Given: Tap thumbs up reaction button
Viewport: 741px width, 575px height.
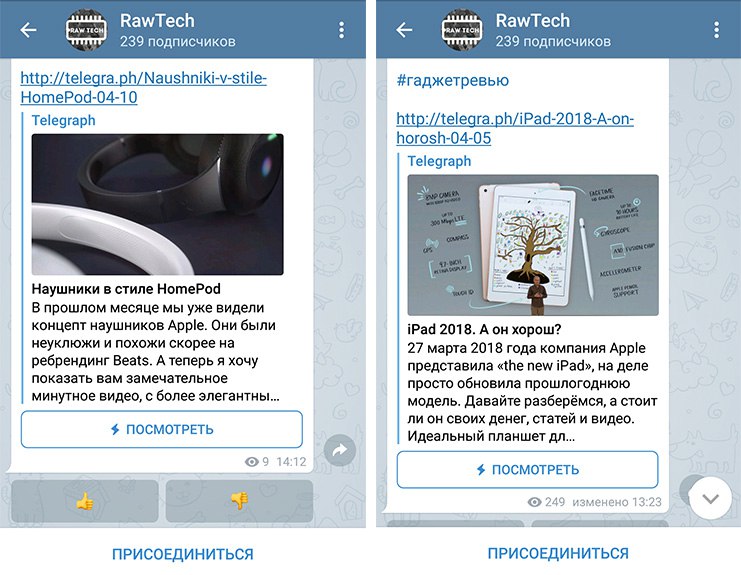Looking at the screenshot, I should point(85,501).
